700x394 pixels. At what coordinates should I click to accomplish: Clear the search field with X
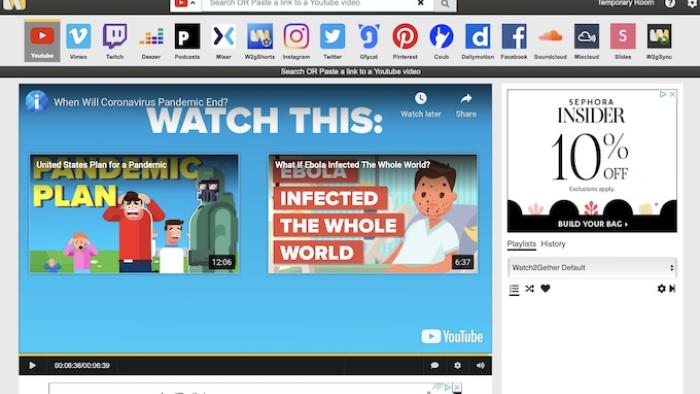(x=421, y=3)
